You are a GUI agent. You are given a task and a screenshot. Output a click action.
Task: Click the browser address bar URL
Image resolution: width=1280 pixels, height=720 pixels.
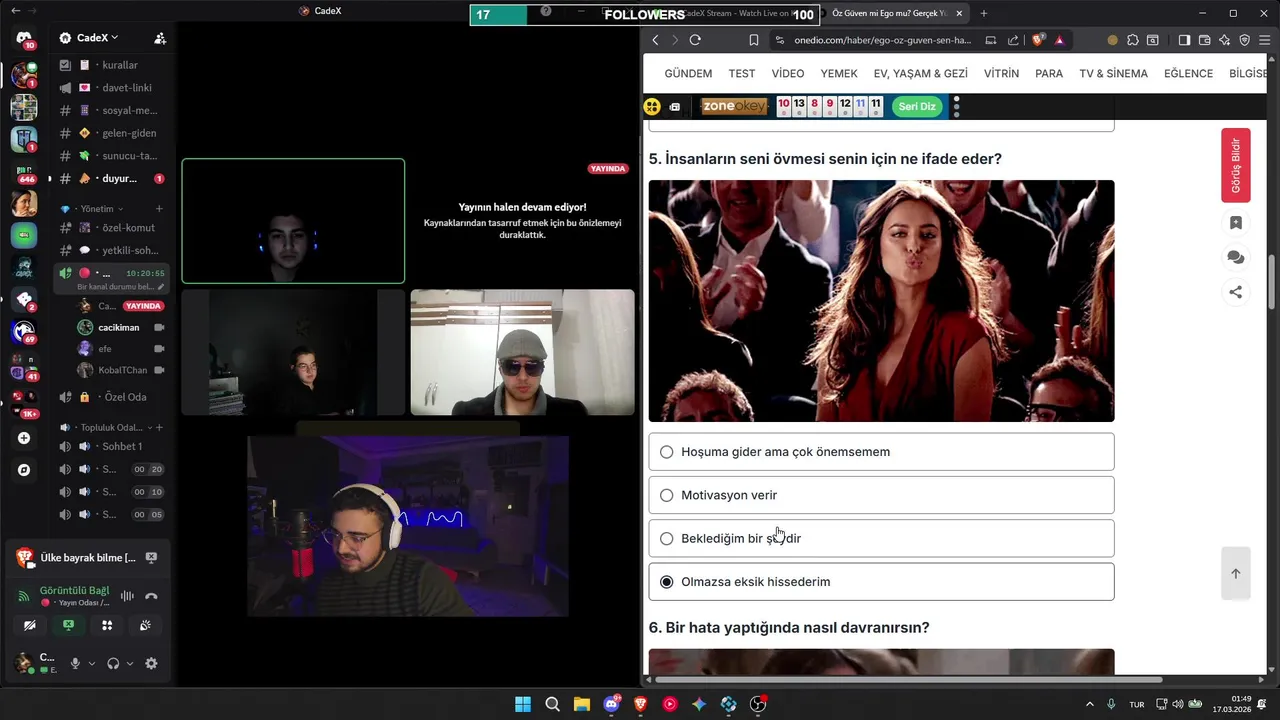tap(883, 40)
